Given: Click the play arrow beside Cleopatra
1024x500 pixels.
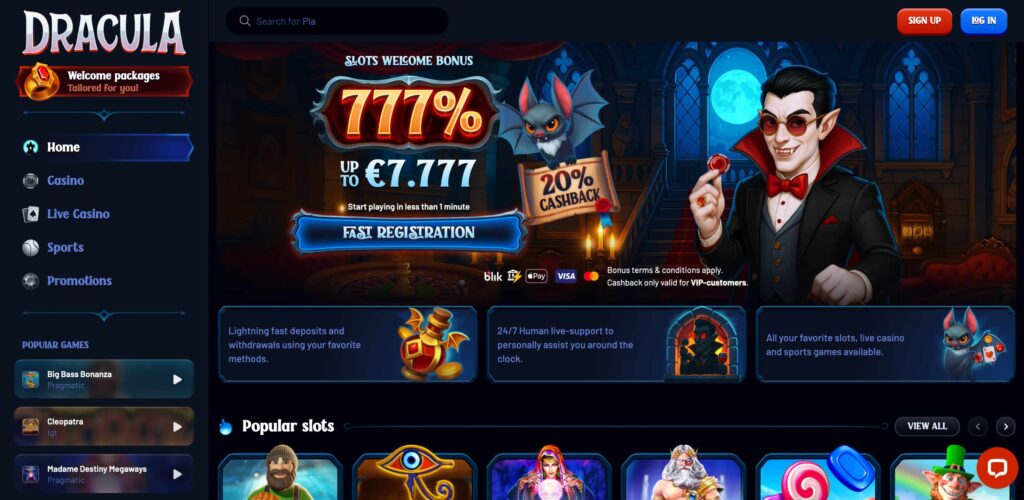Looking at the screenshot, I should pos(177,426).
